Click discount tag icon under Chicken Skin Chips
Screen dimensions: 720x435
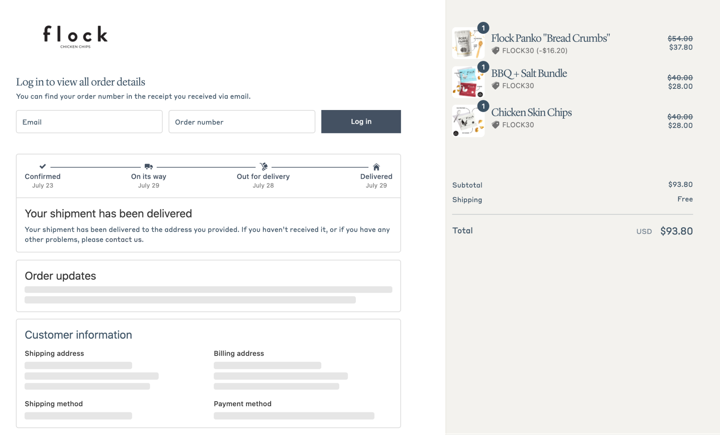coord(495,124)
